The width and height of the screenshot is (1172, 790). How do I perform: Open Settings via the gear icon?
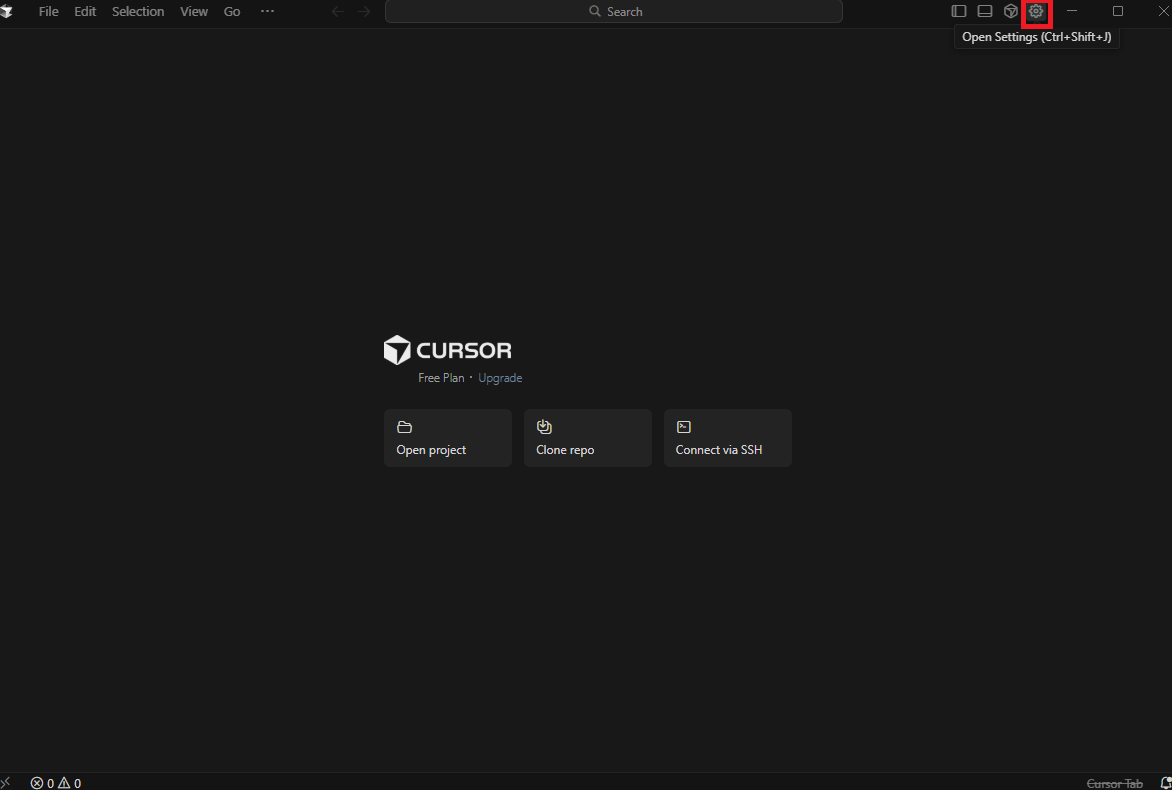[1036, 11]
